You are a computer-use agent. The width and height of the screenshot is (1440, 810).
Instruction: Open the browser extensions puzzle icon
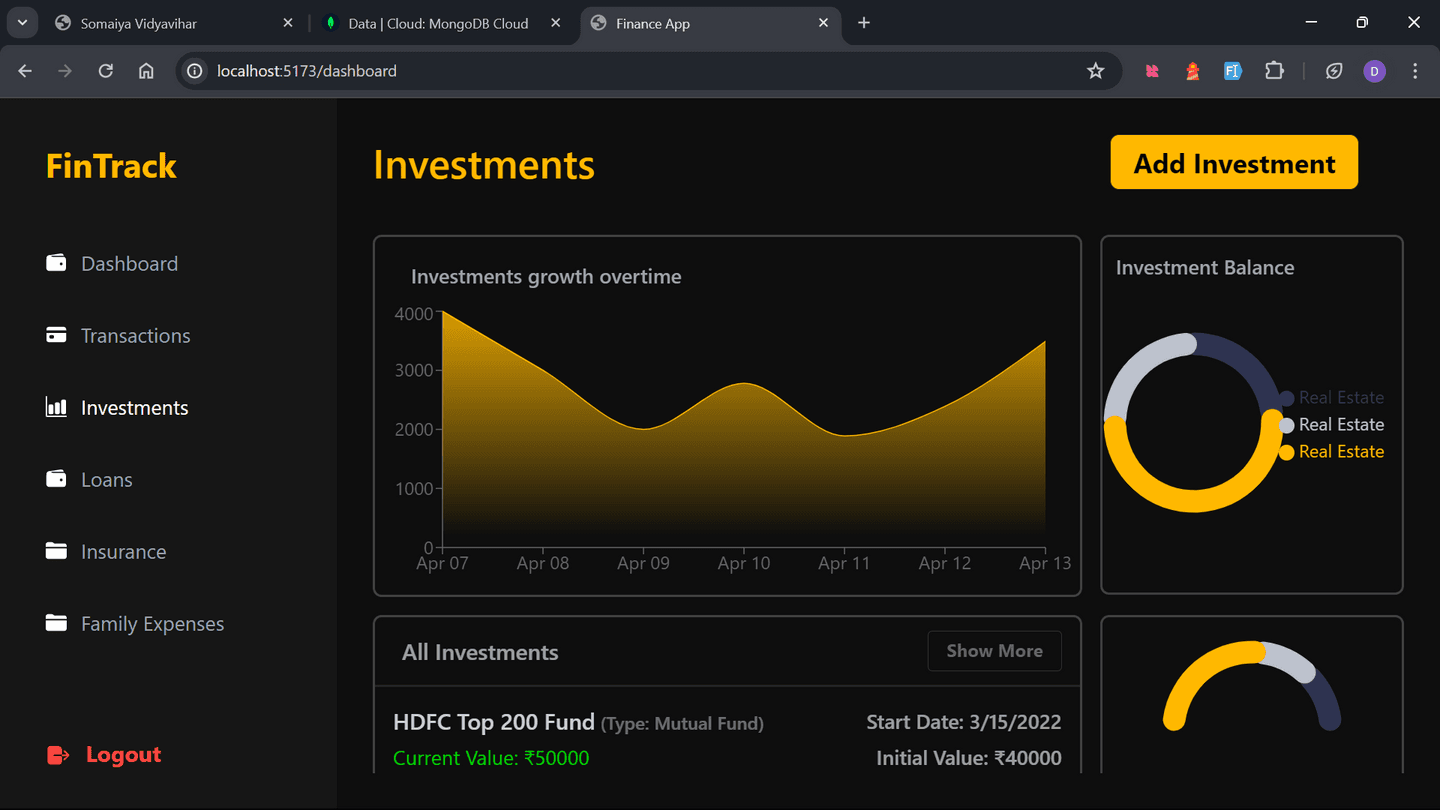(1274, 71)
